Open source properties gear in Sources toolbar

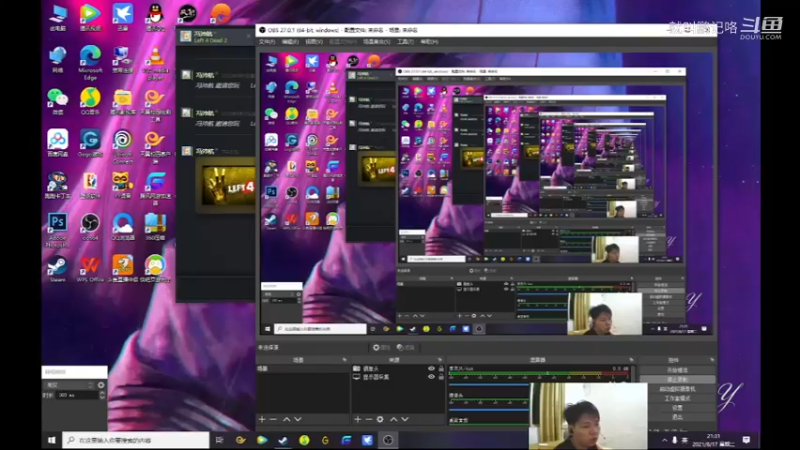(380, 419)
